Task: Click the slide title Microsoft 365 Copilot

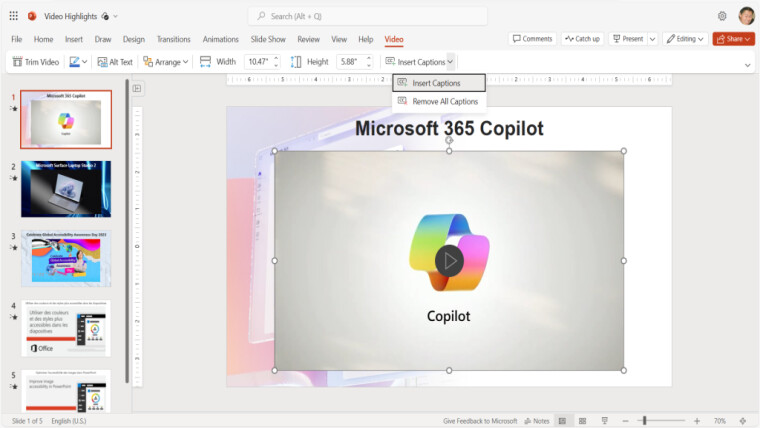Action: 449,128
